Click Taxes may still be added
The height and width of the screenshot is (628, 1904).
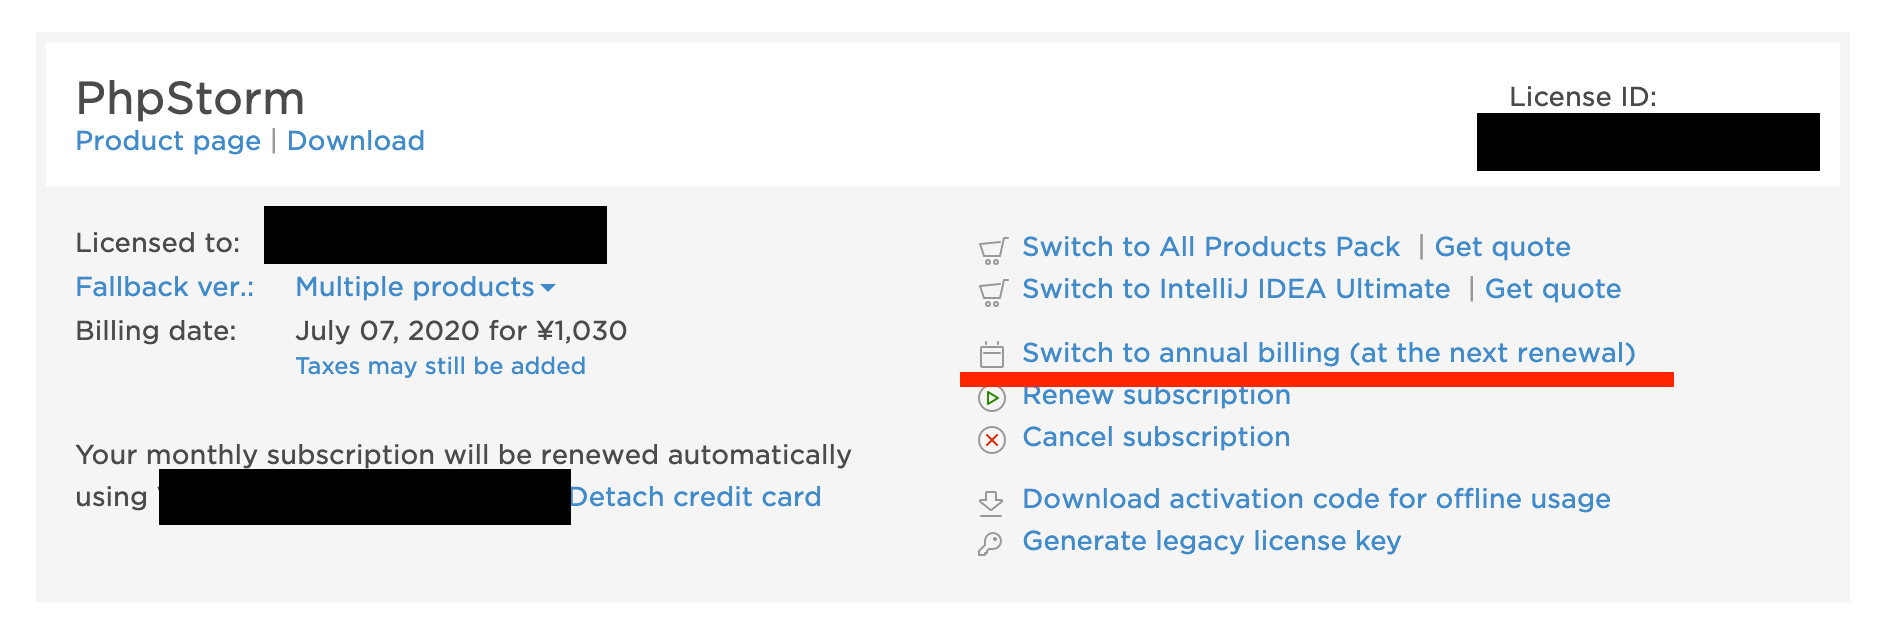440,366
